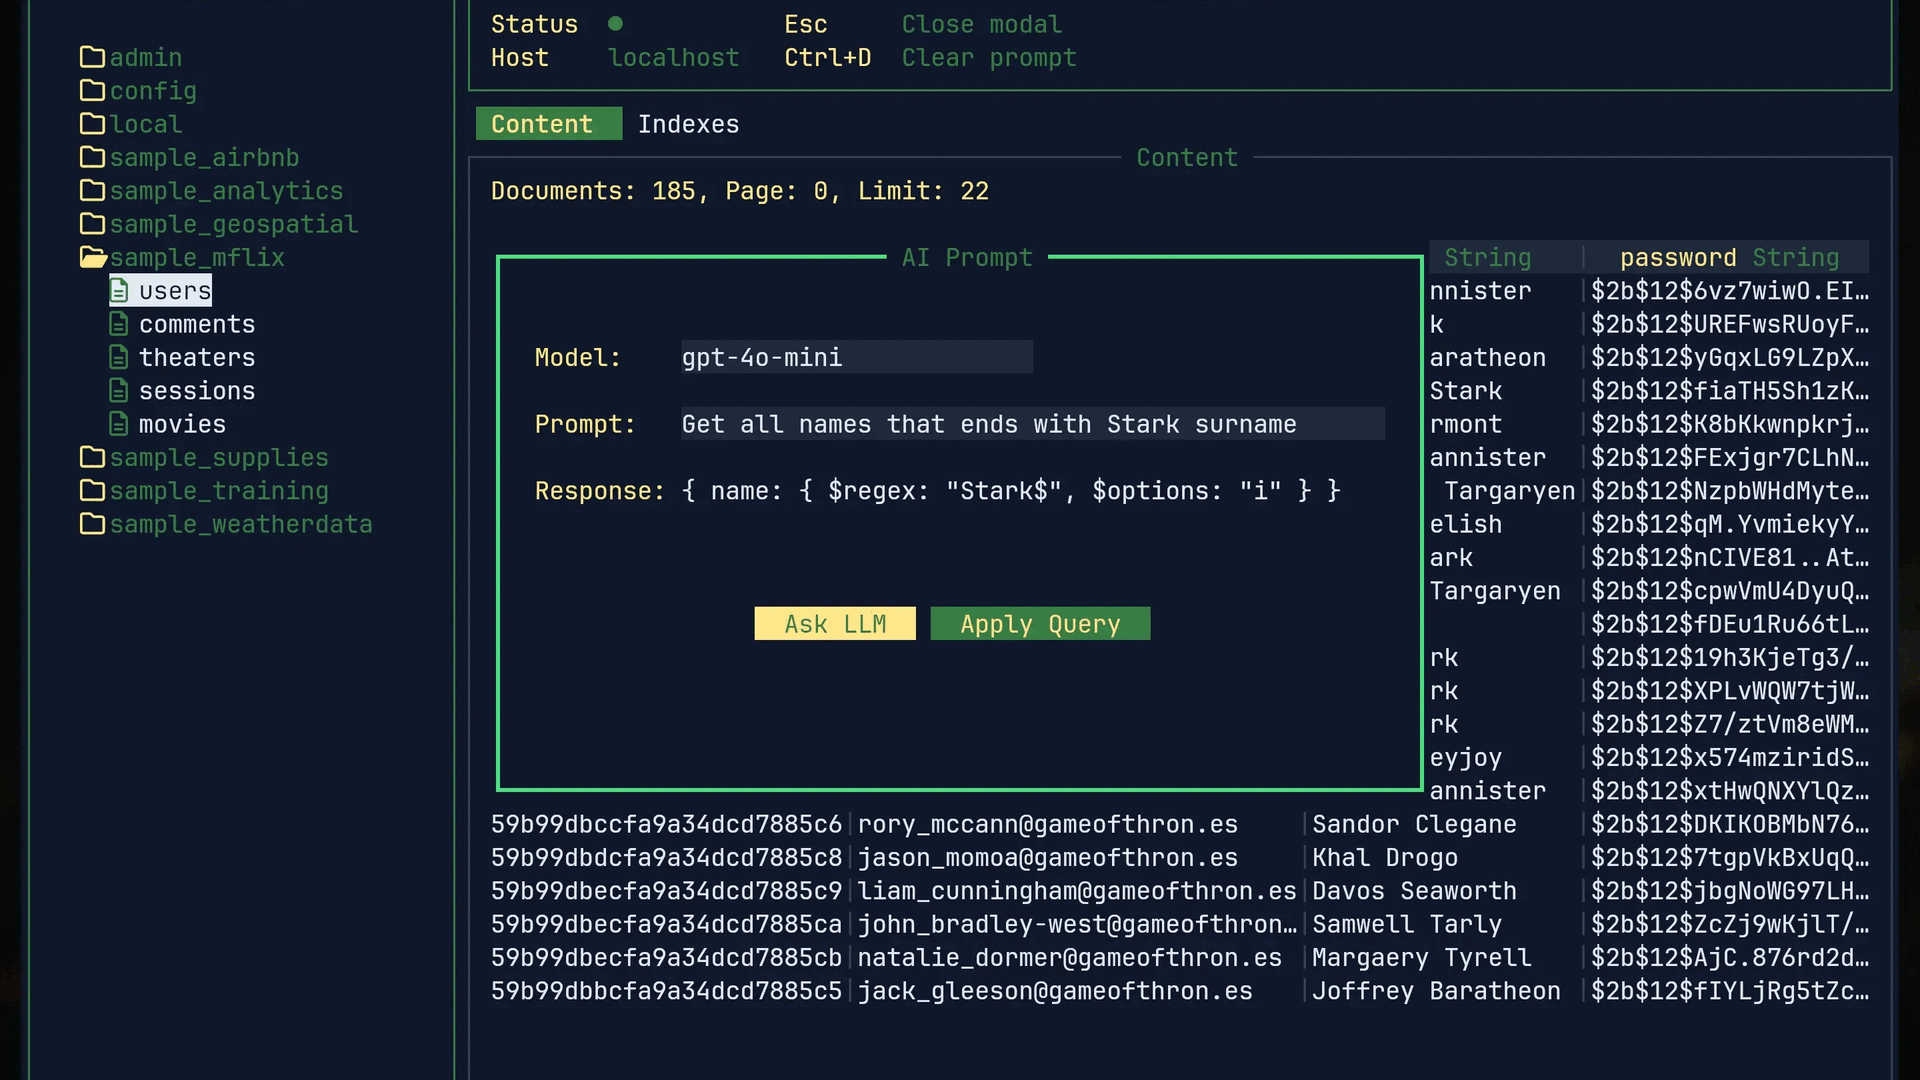
Task: Expand the sample_geospatial database
Action: 234,224
